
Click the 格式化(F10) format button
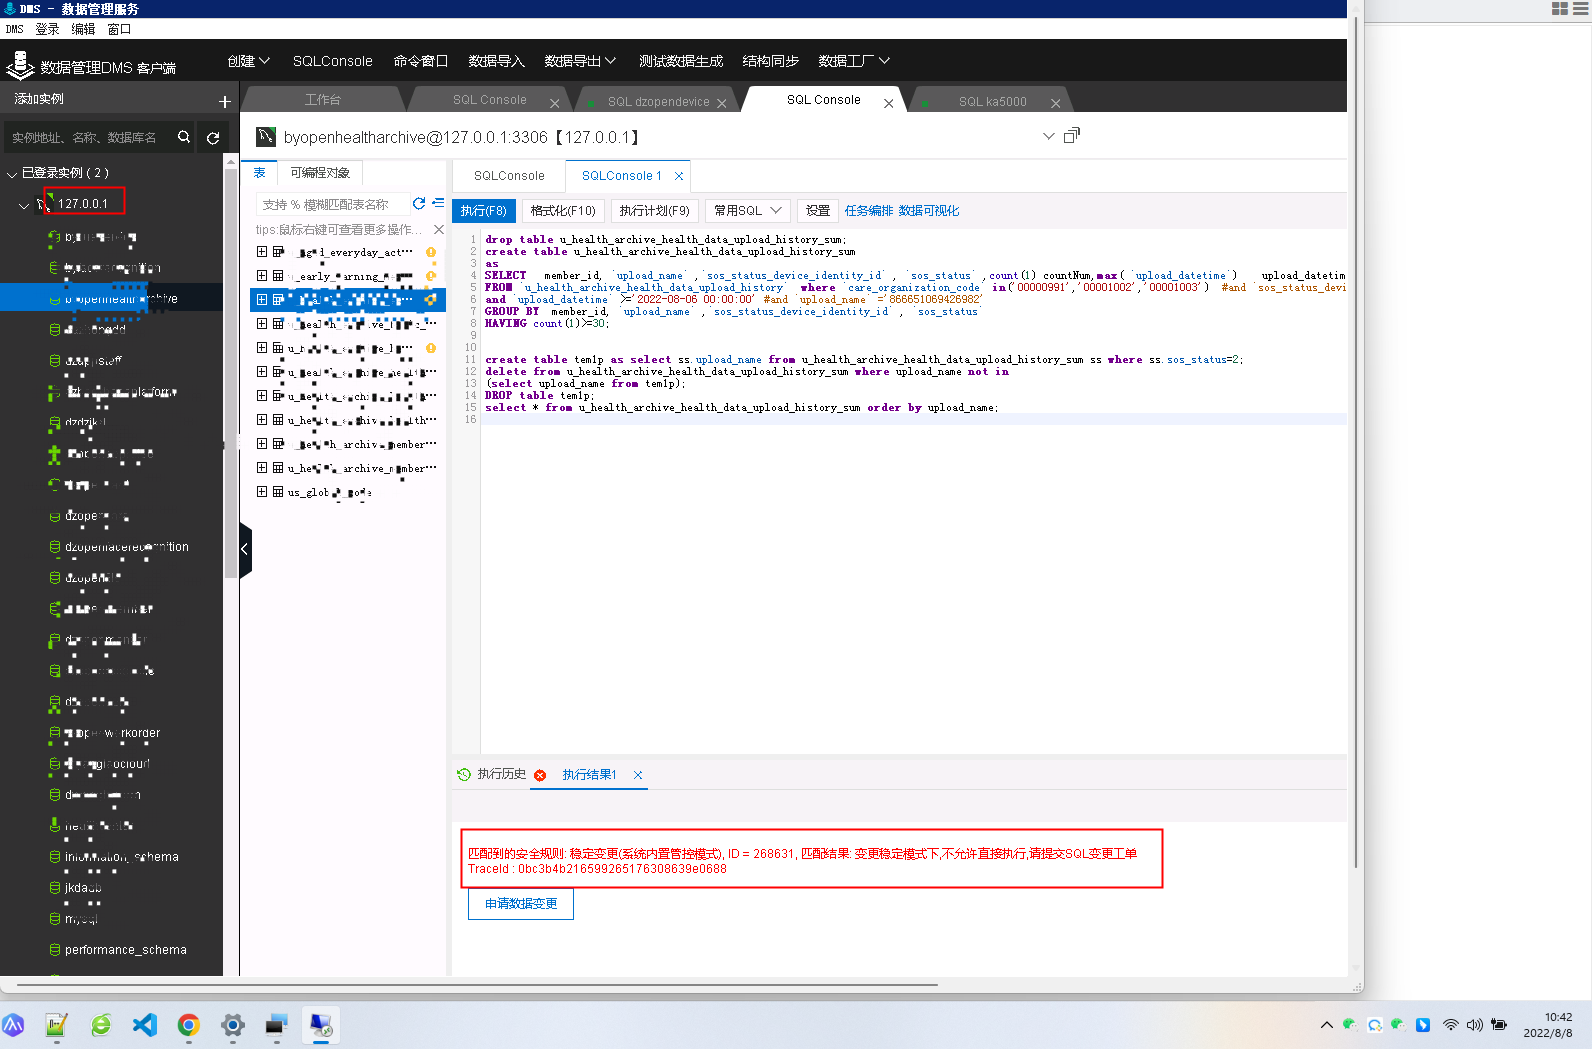click(563, 211)
